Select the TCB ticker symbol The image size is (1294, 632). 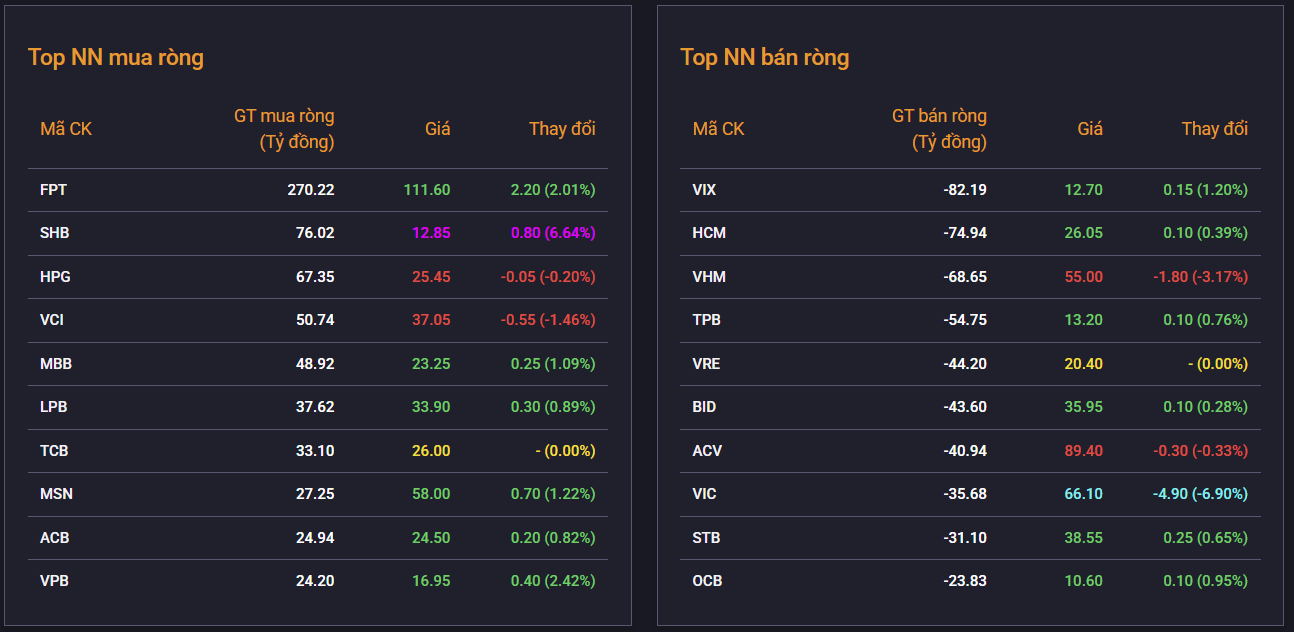coord(54,451)
